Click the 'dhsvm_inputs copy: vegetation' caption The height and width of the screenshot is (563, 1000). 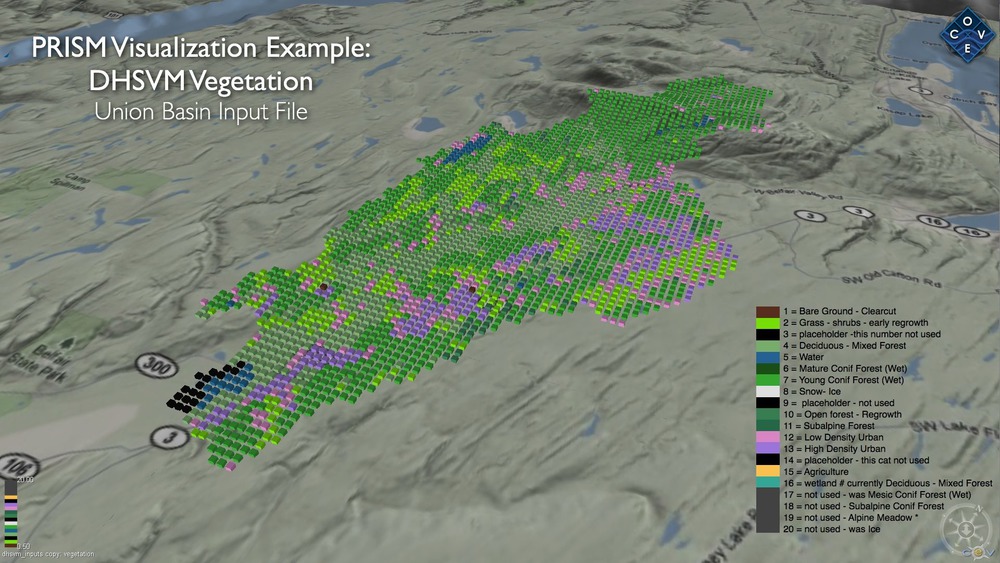coord(48,554)
